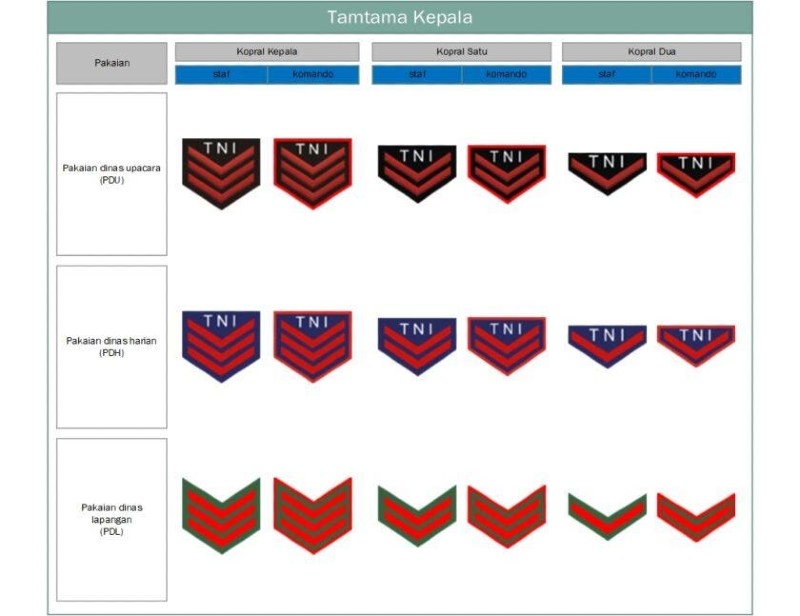Click the Kopral Kepala column header
The width and height of the screenshot is (800, 616).
click(x=267, y=52)
